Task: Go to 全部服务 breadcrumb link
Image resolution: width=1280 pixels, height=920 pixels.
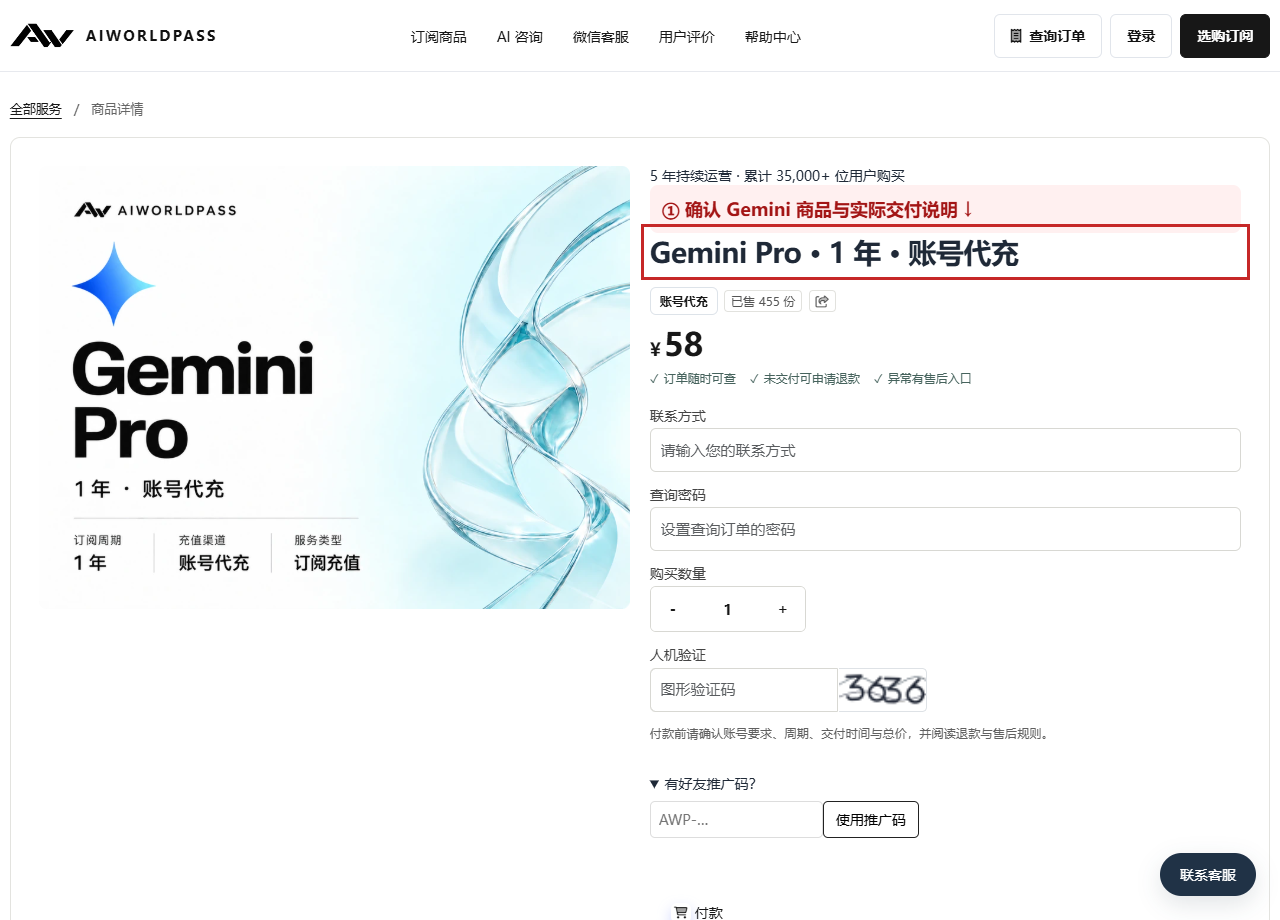Action: pos(36,109)
